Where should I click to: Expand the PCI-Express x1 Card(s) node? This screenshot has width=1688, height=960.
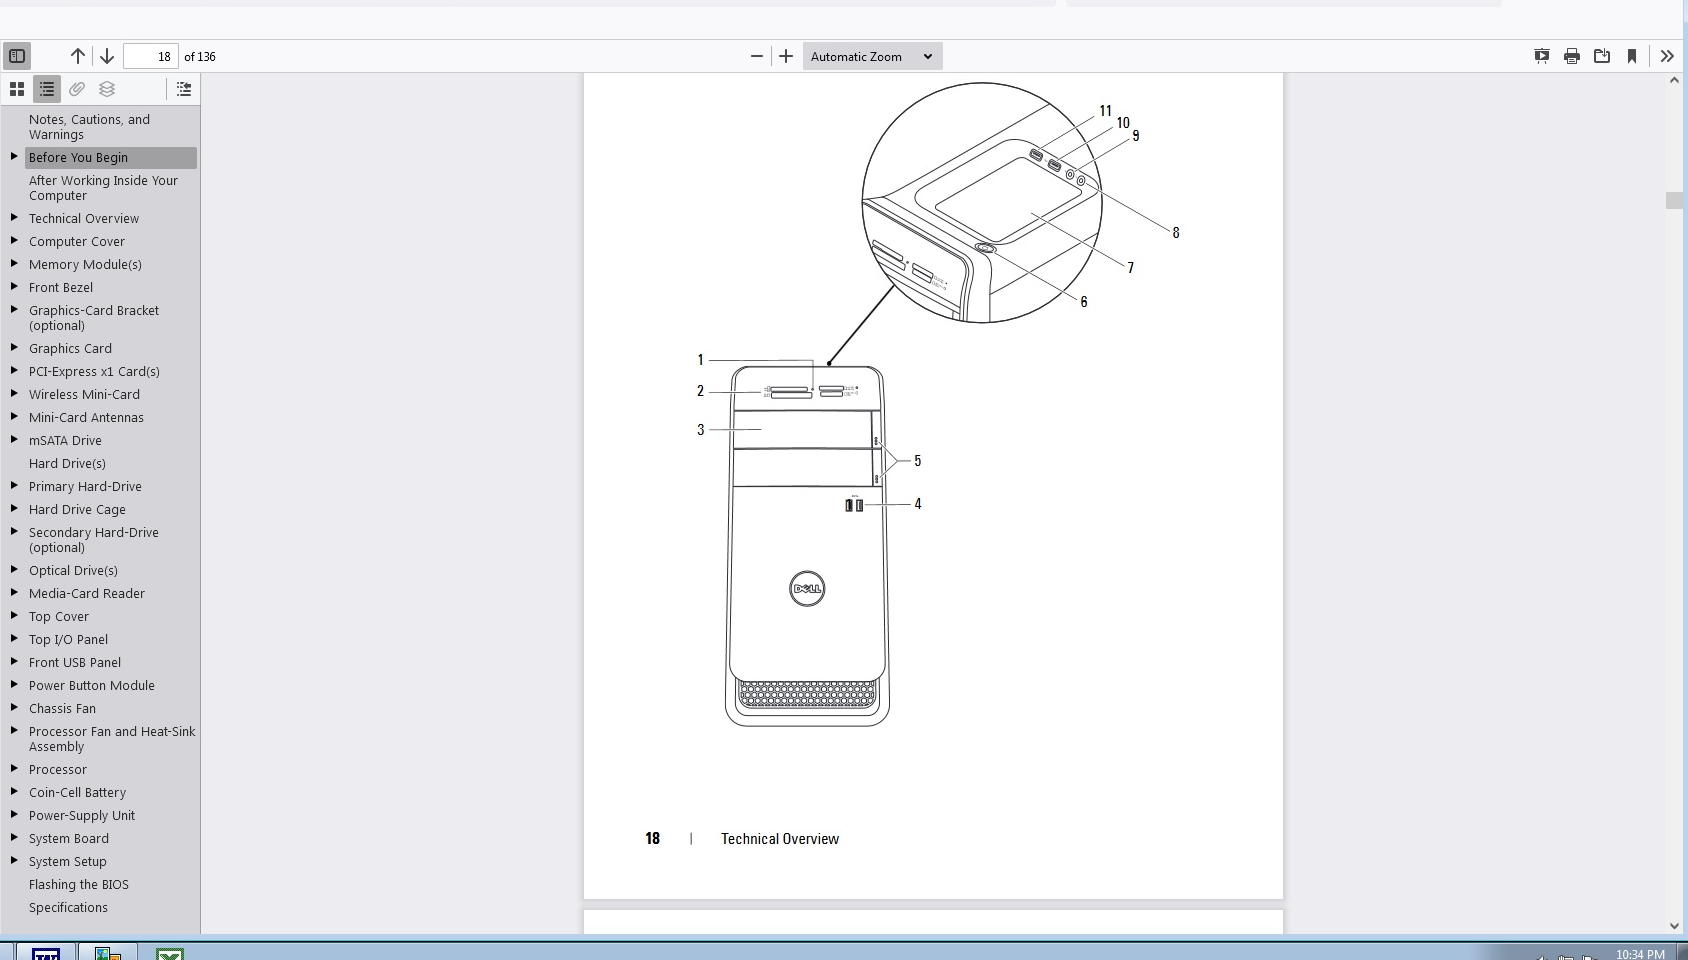tap(14, 371)
